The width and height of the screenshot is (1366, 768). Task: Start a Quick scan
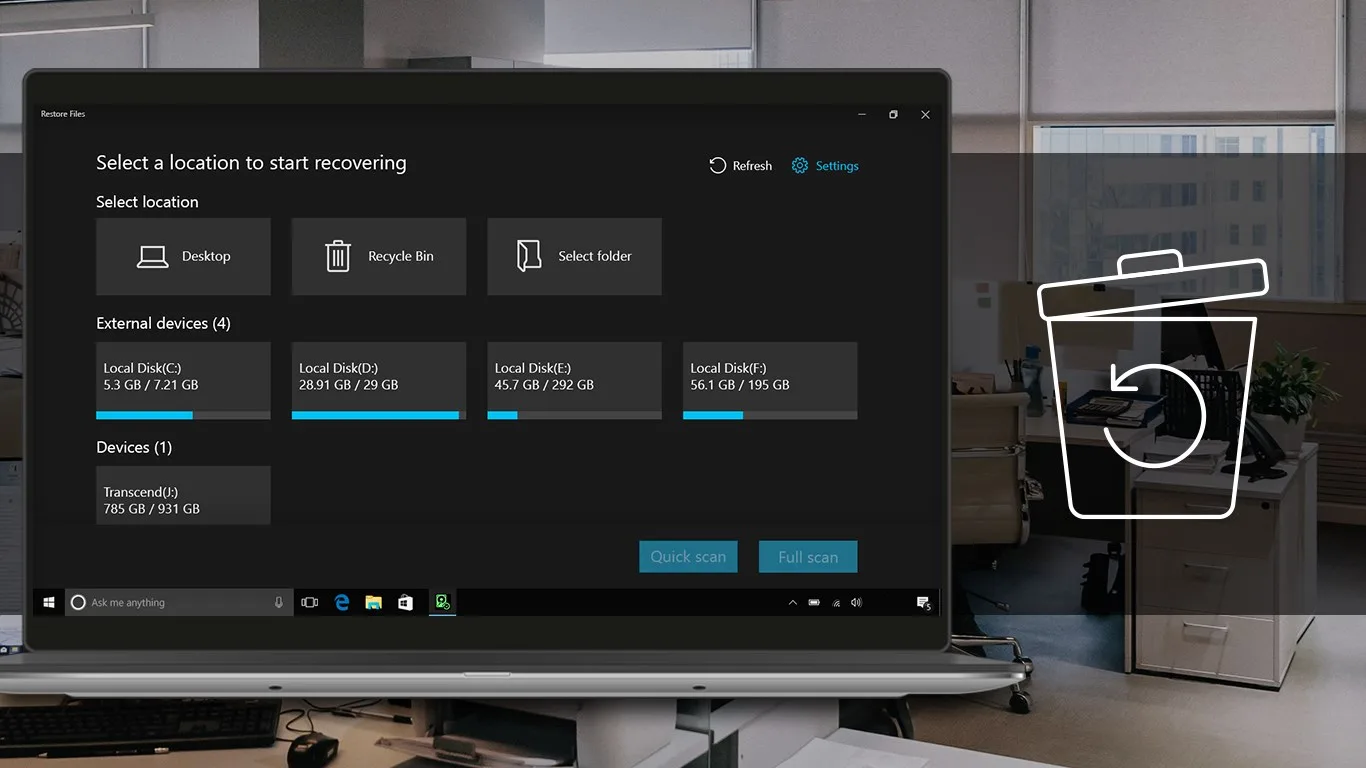click(688, 557)
